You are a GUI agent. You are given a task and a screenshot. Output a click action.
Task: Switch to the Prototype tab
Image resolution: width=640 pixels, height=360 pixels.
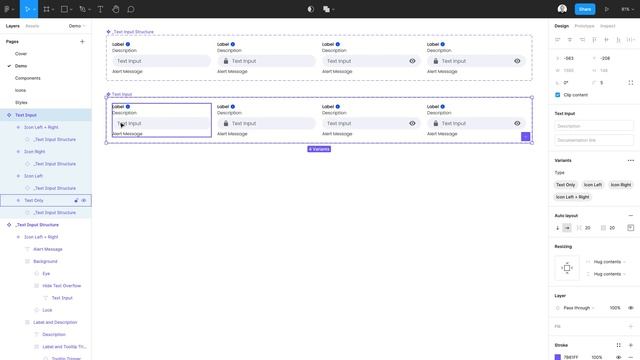point(584,26)
